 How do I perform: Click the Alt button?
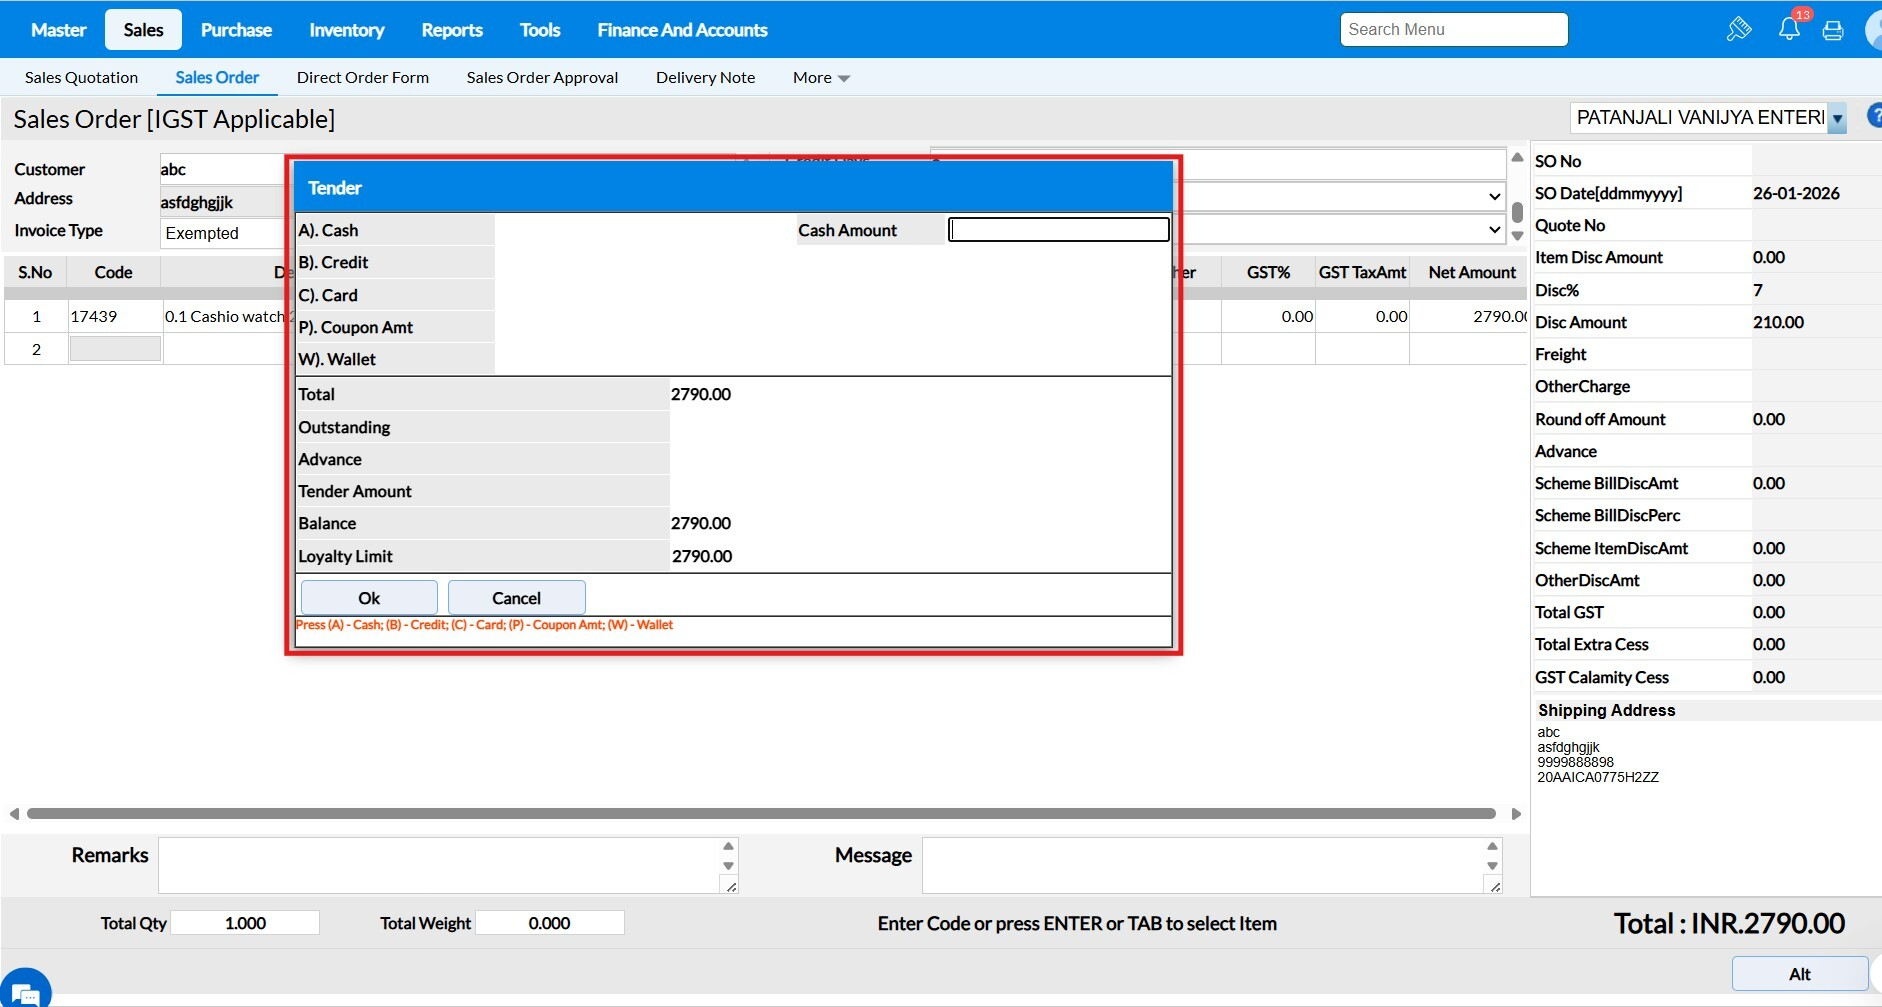click(1799, 974)
